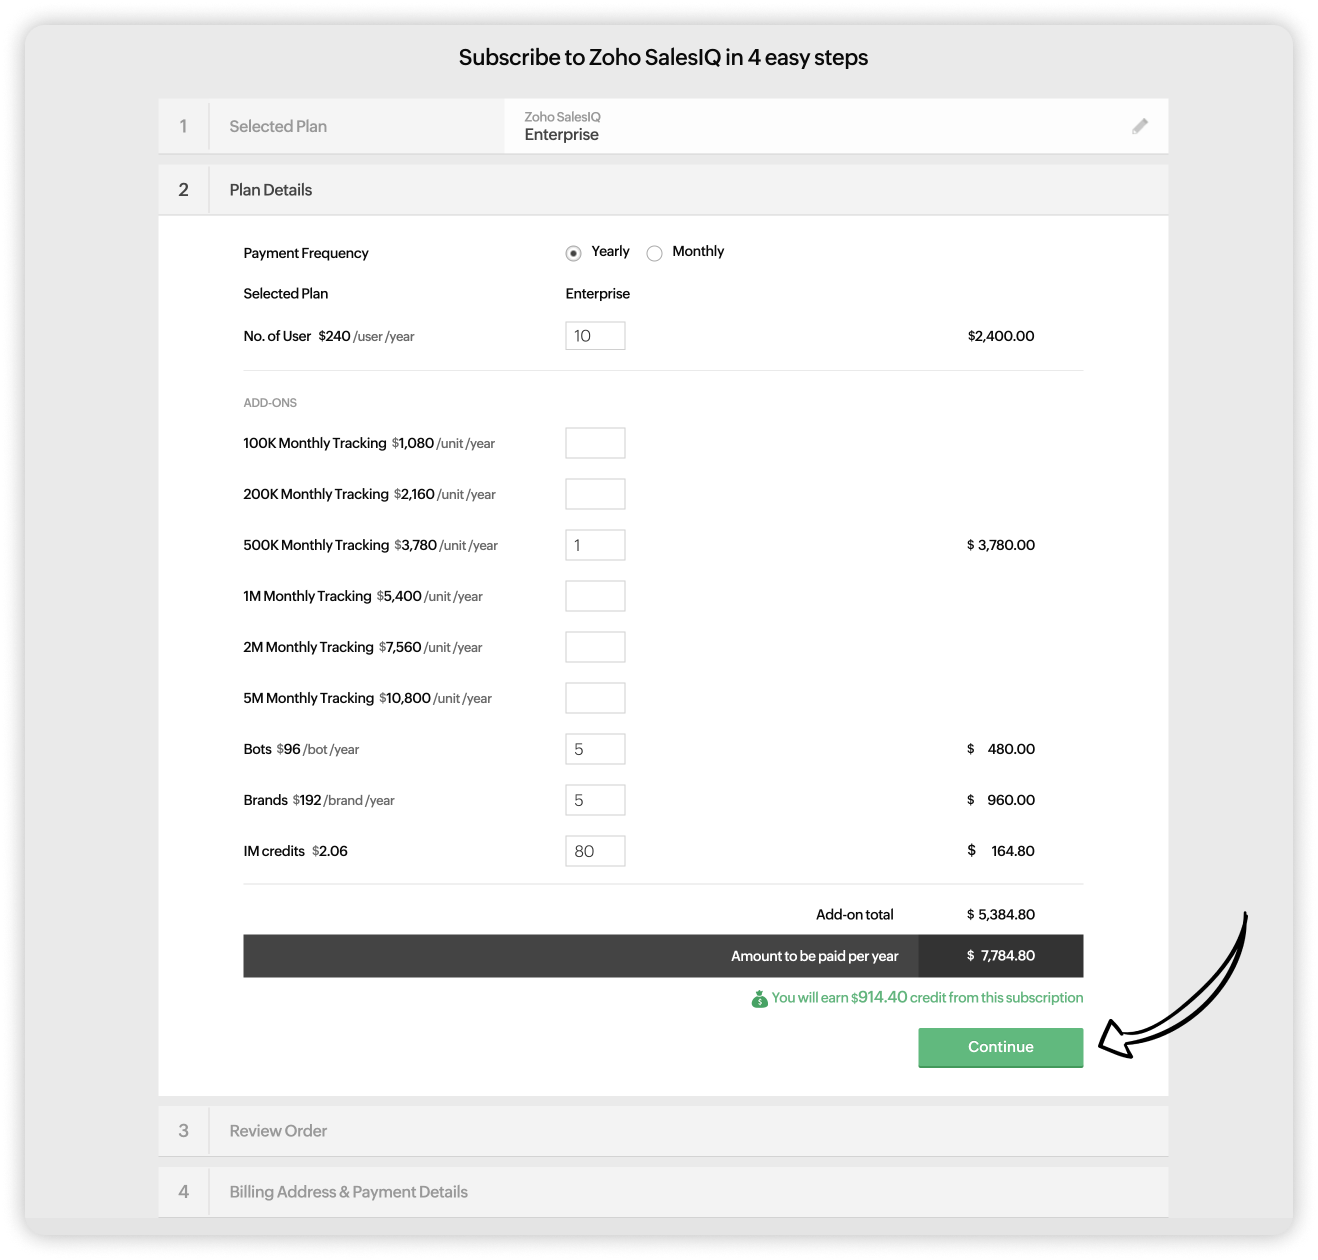Click the Brands $192 /brand /year label
The height and width of the screenshot is (1260, 1318).
pos(319,800)
